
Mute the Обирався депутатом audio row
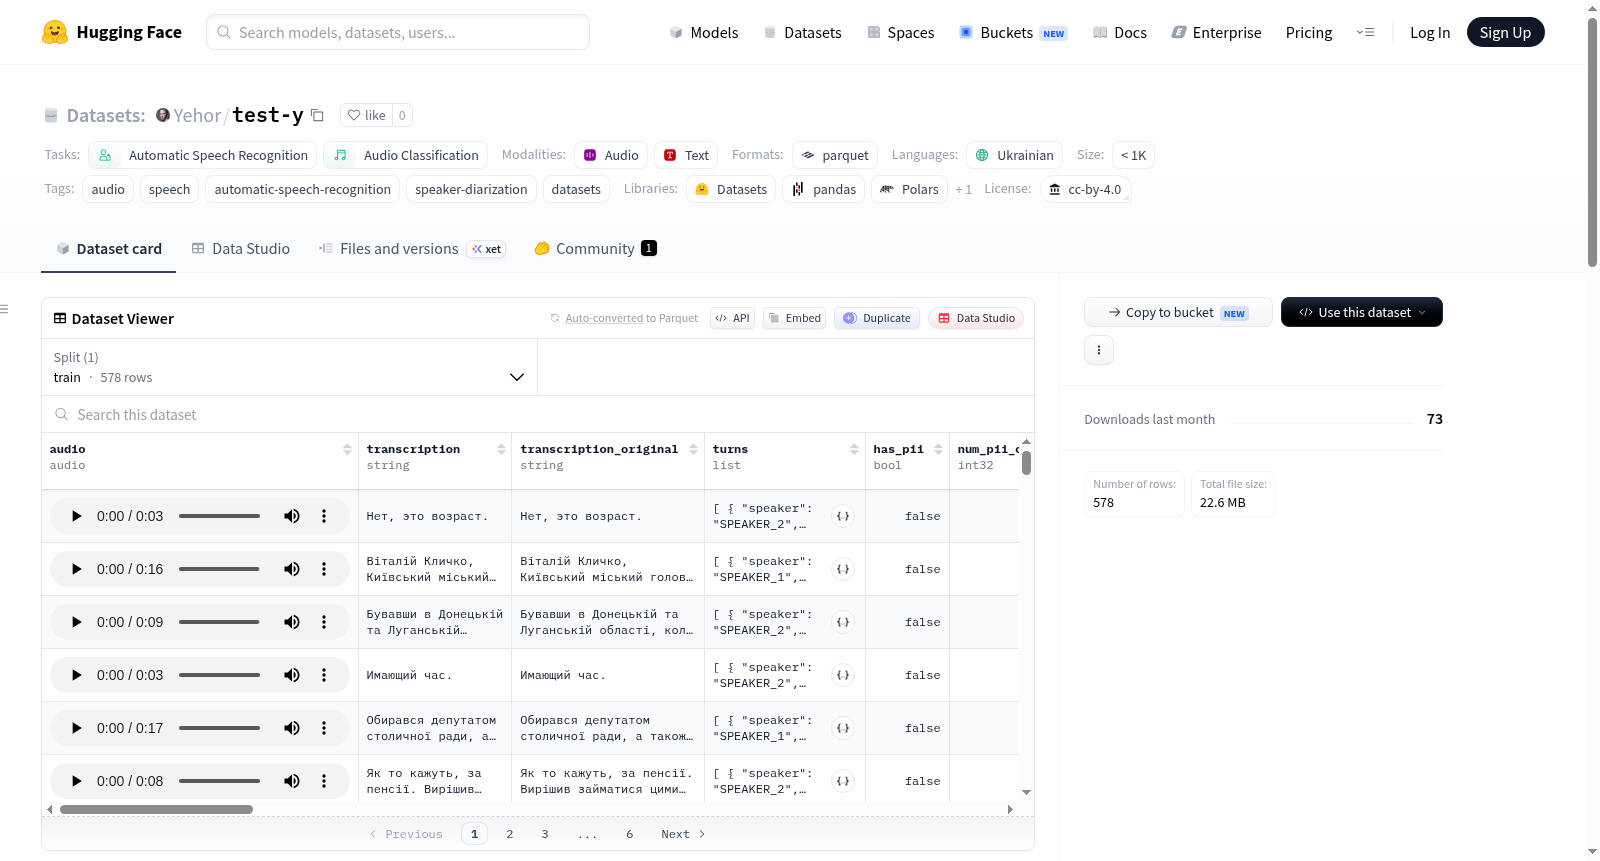(x=292, y=728)
